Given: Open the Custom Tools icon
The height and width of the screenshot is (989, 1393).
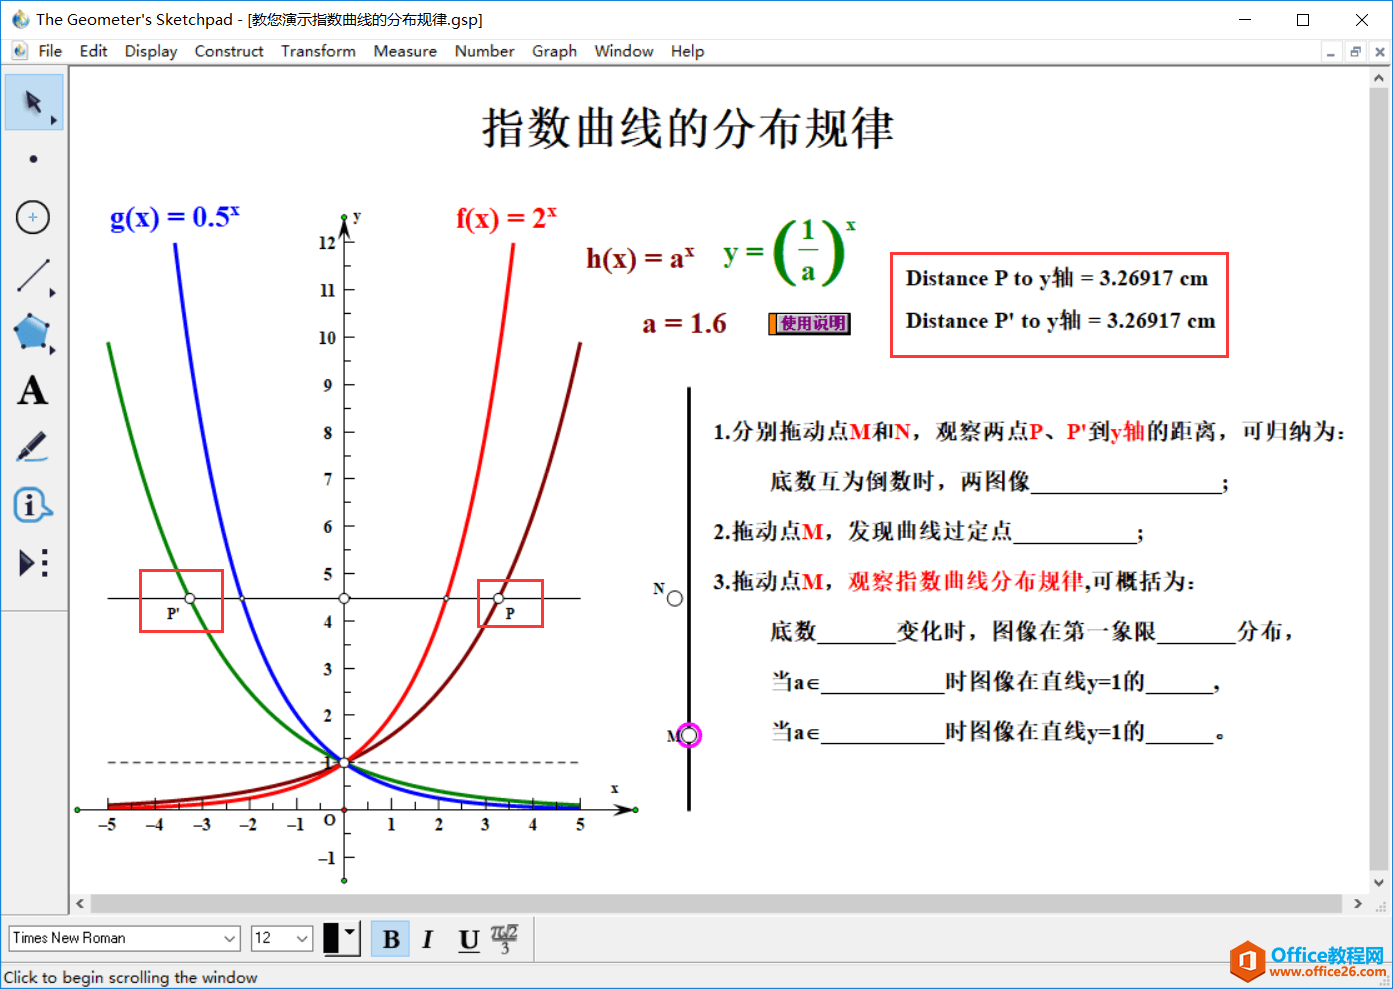Looking at the screenshot, I should click(x=33, y=563).
